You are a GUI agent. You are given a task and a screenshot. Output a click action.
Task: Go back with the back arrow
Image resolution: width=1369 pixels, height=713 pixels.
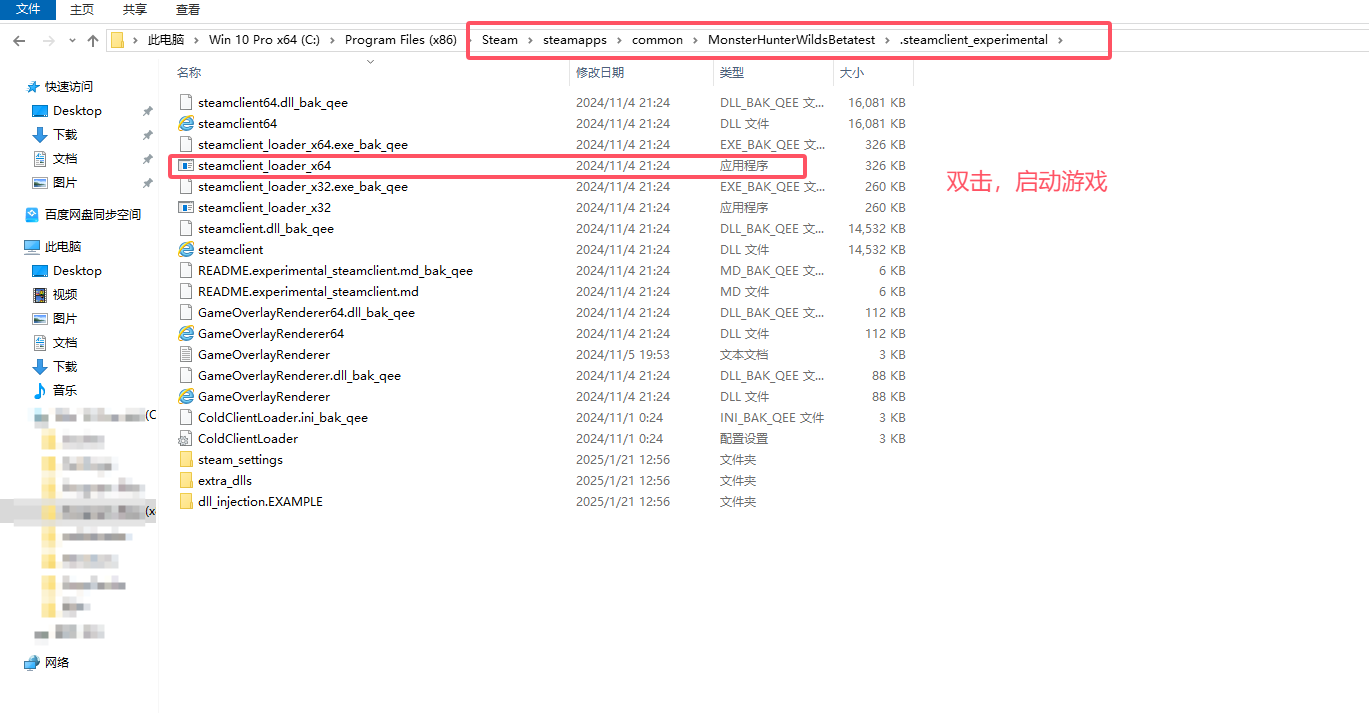click(20, 41)
